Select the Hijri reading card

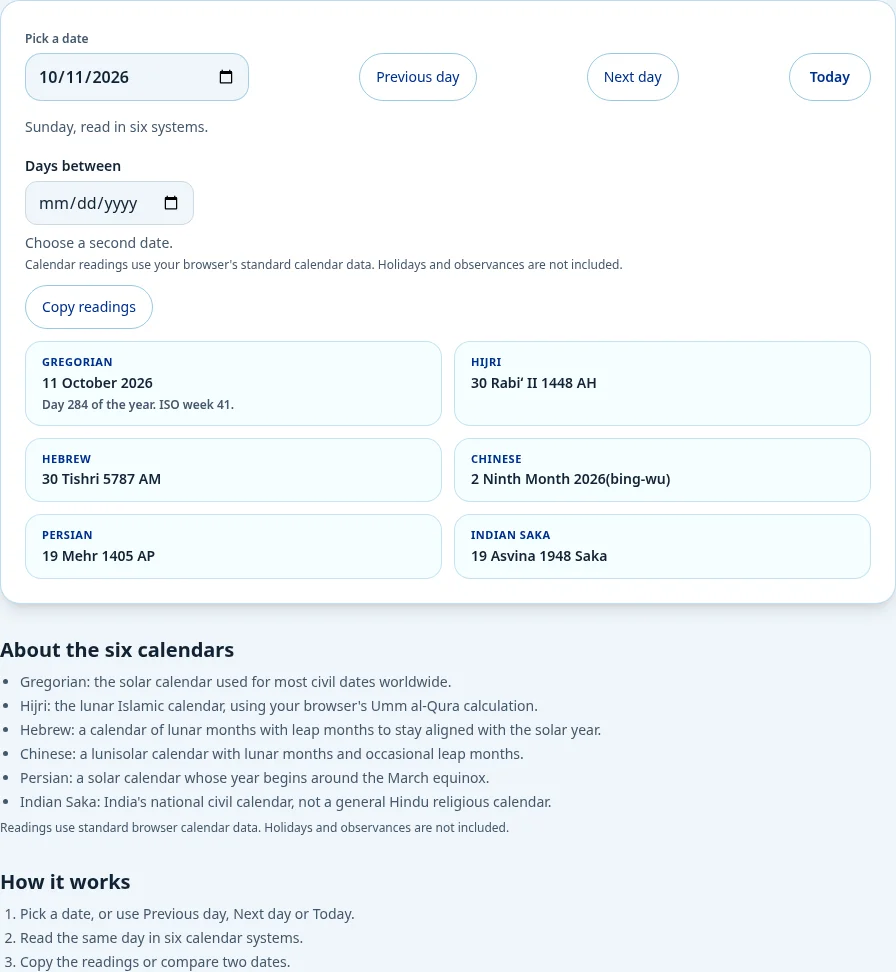(662, 383)
